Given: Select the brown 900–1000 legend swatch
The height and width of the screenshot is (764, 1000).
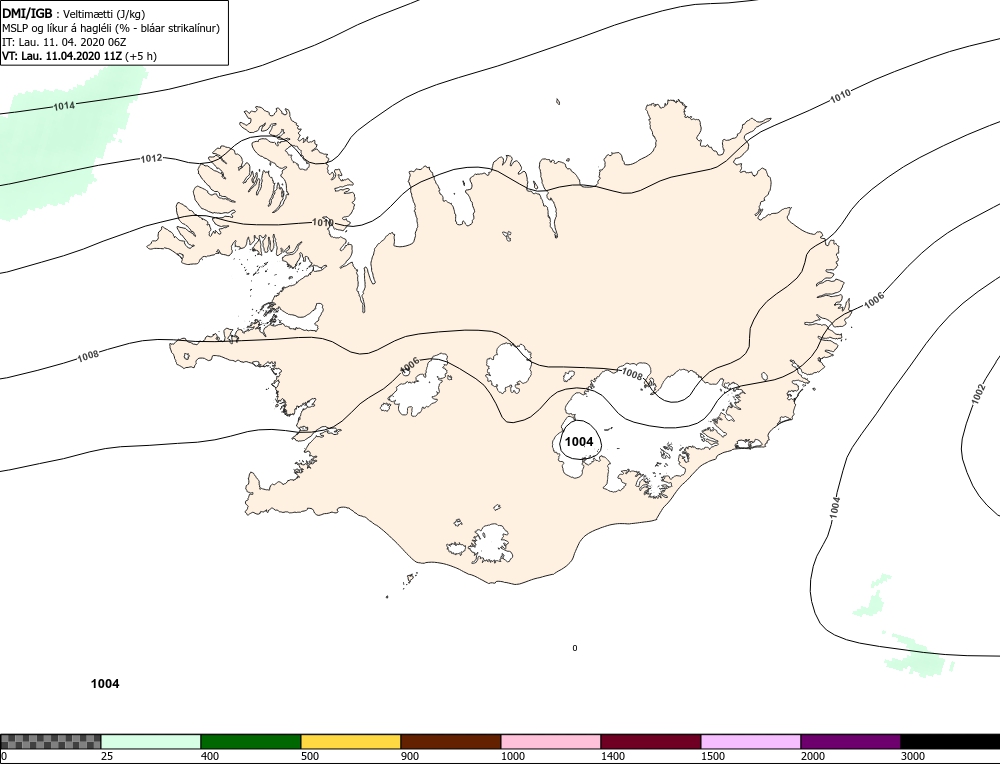Looking at the screenshot, I should [450, 742].
